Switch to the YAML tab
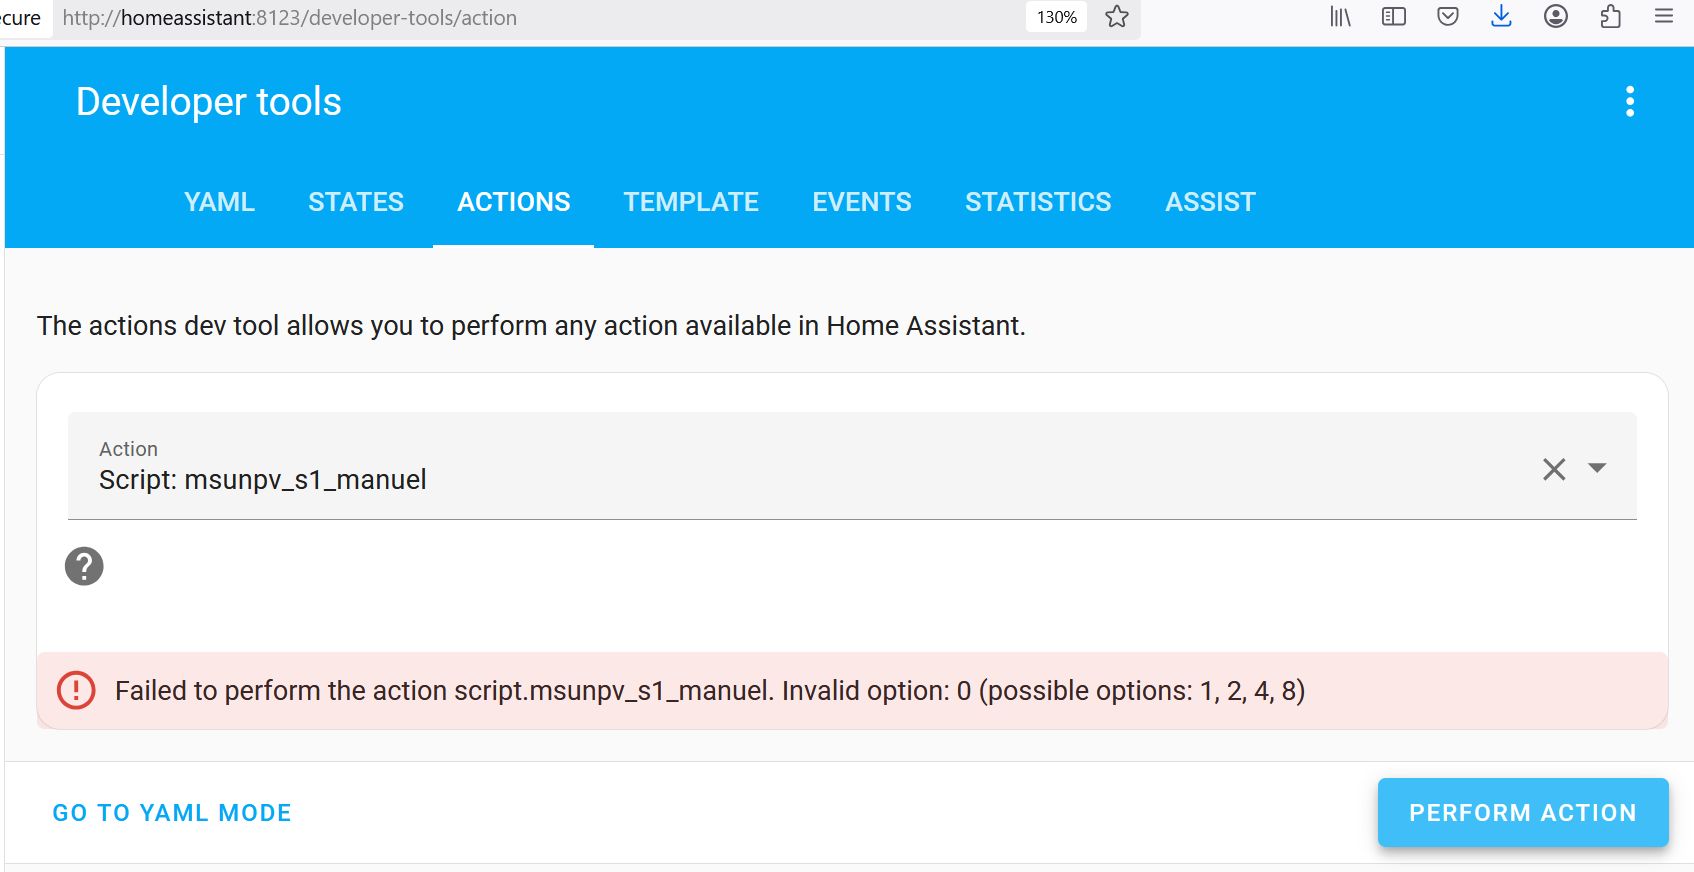Screen dimensions: 1694x872 click(x=219, y=202)
